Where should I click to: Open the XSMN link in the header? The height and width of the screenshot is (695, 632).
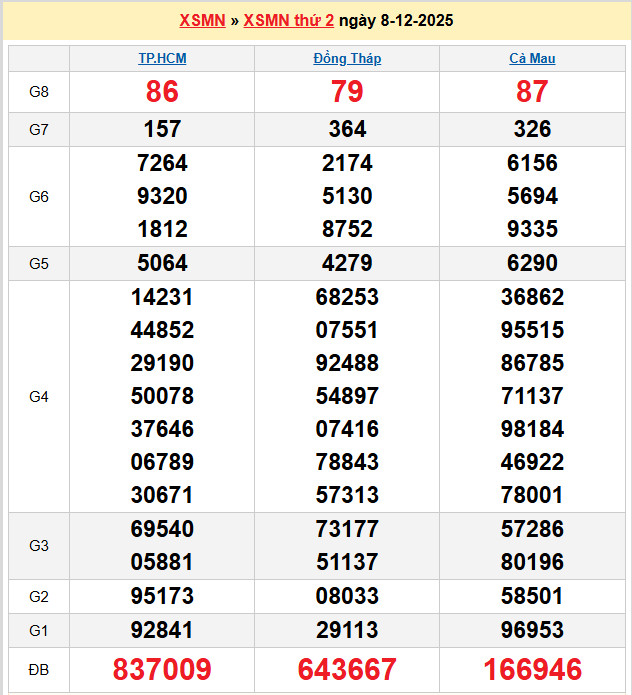[202, 20]
